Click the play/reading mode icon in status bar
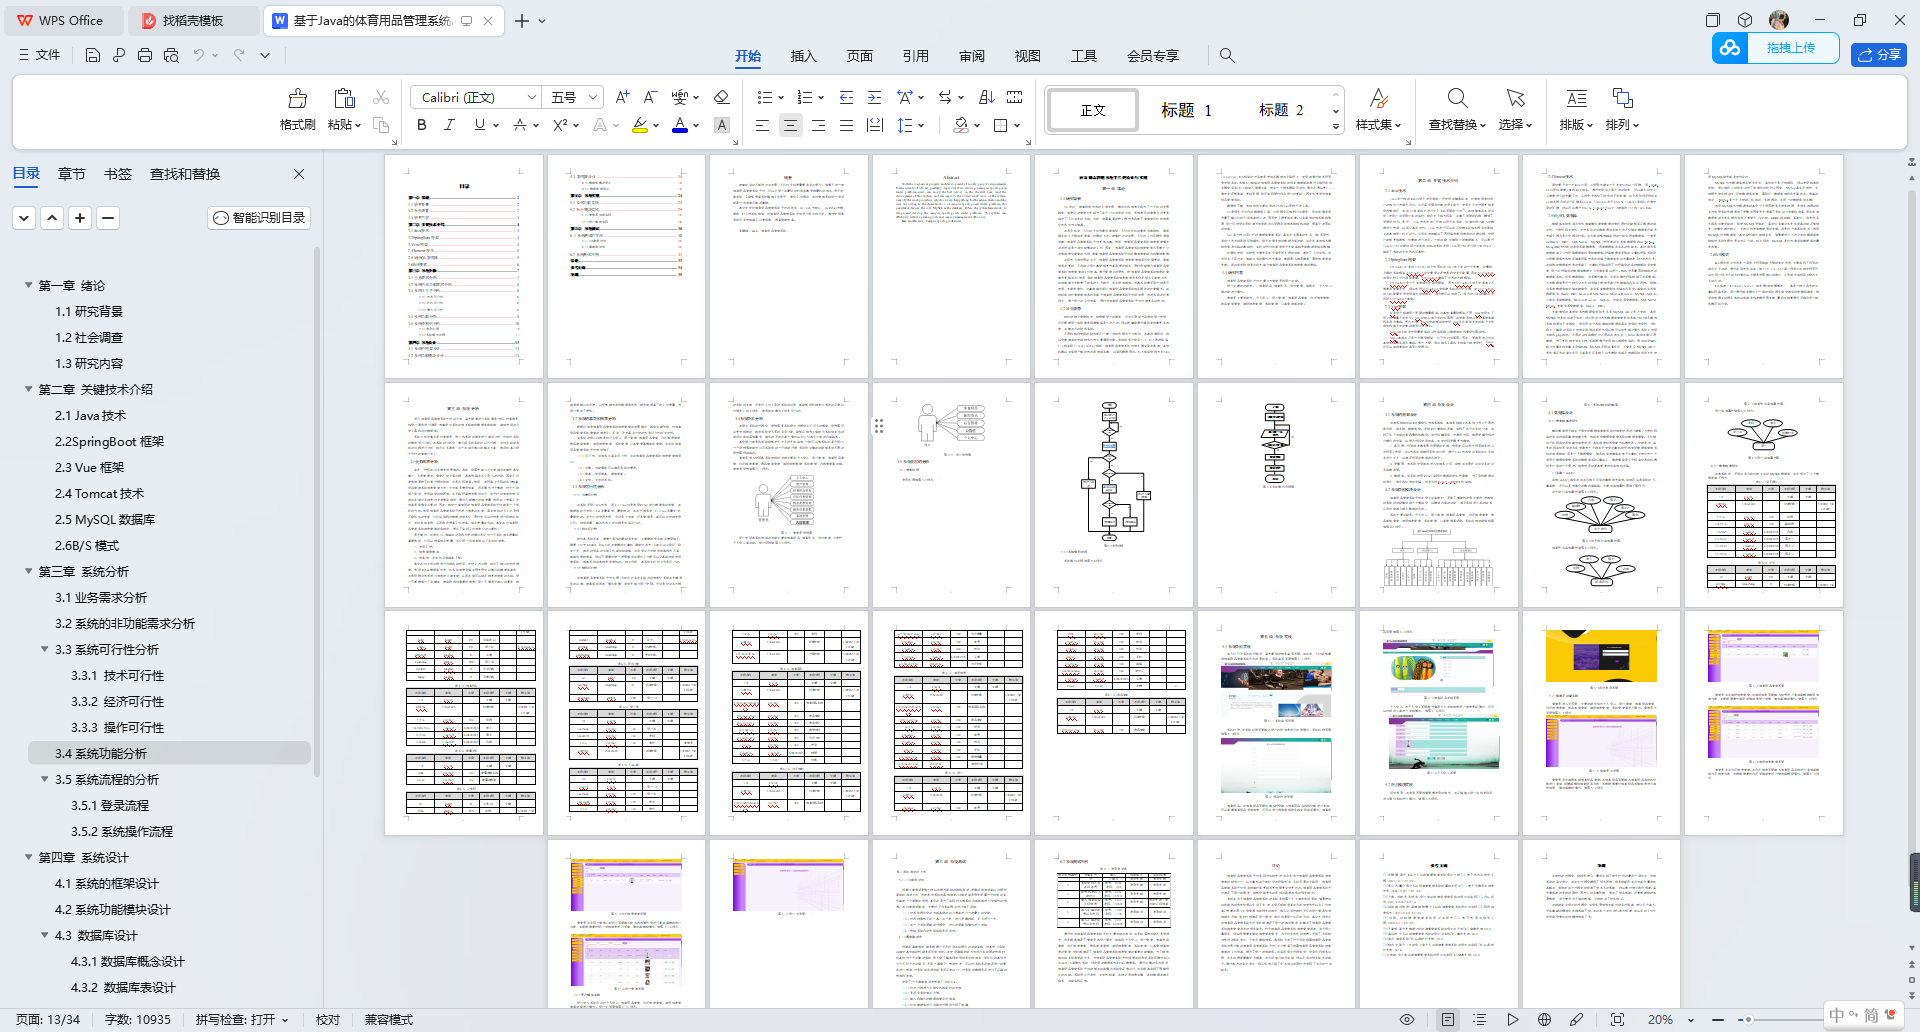The width and height of the screenshot is (1920, 1032). pyautogui.click(x=1512, y=1020)
